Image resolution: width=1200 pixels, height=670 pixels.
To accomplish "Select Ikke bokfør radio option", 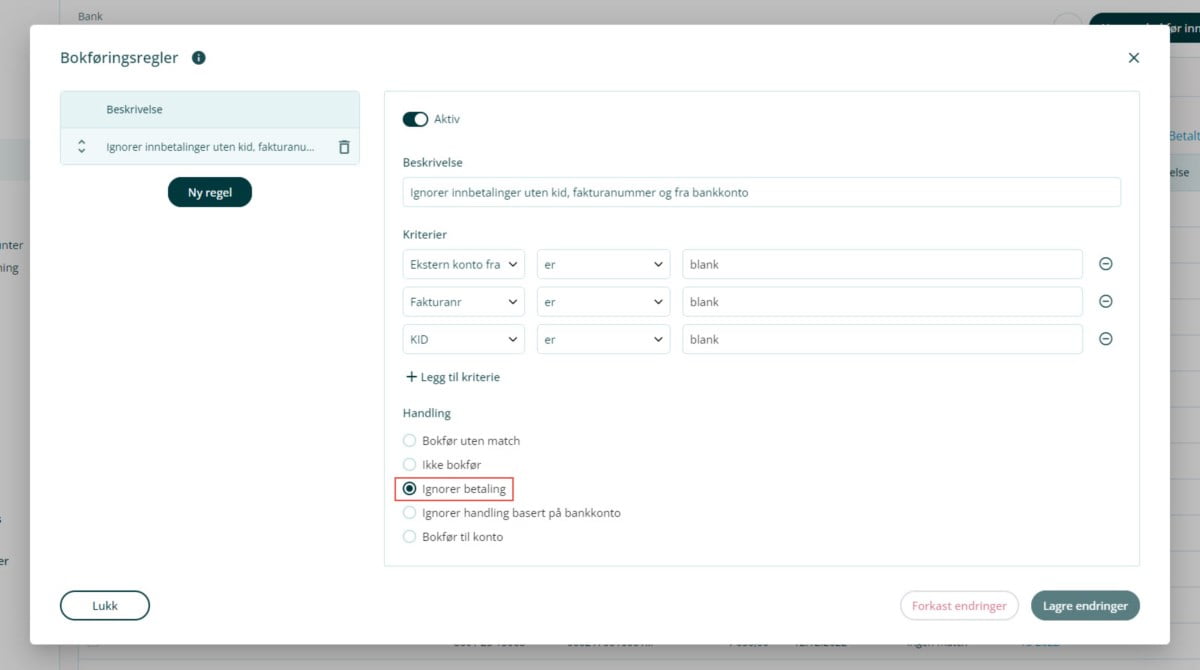I will tap(409, 464).
